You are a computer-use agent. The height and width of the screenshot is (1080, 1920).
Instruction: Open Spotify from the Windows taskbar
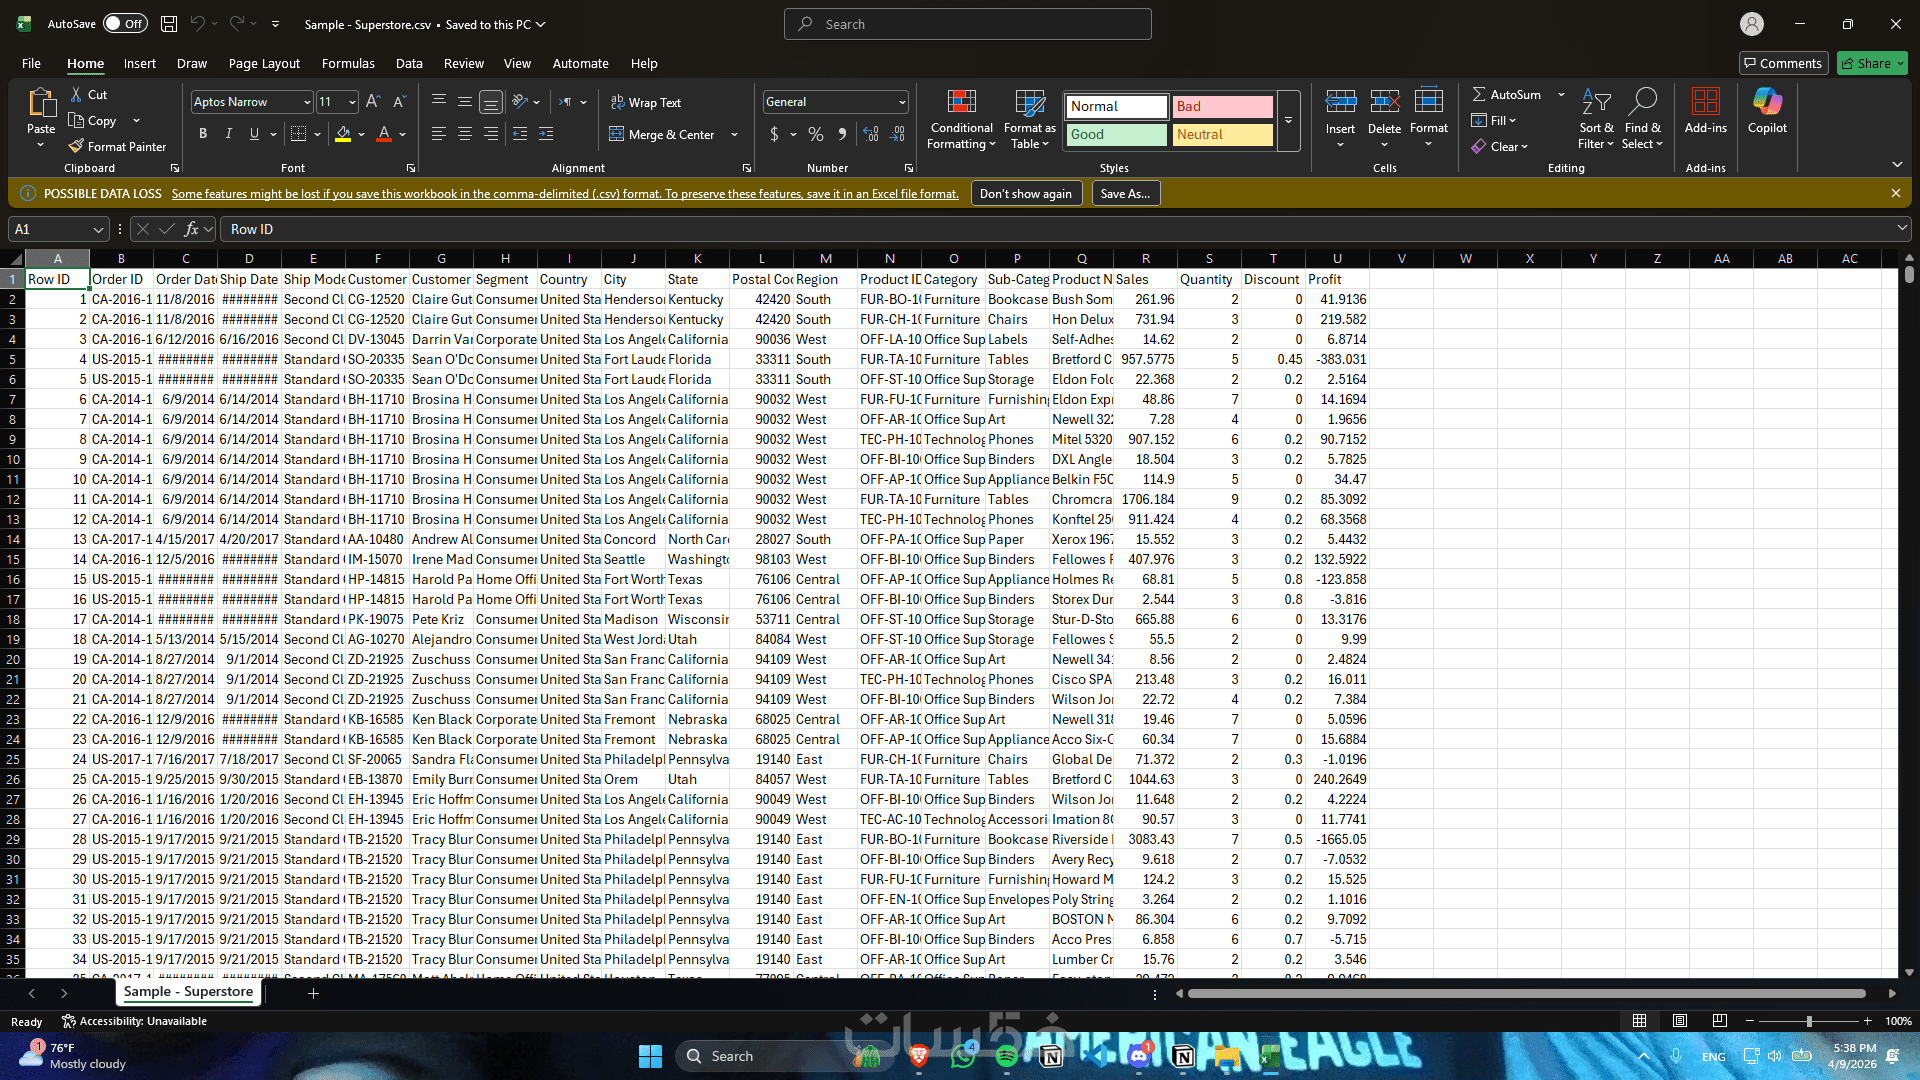click(1007, 1056)
